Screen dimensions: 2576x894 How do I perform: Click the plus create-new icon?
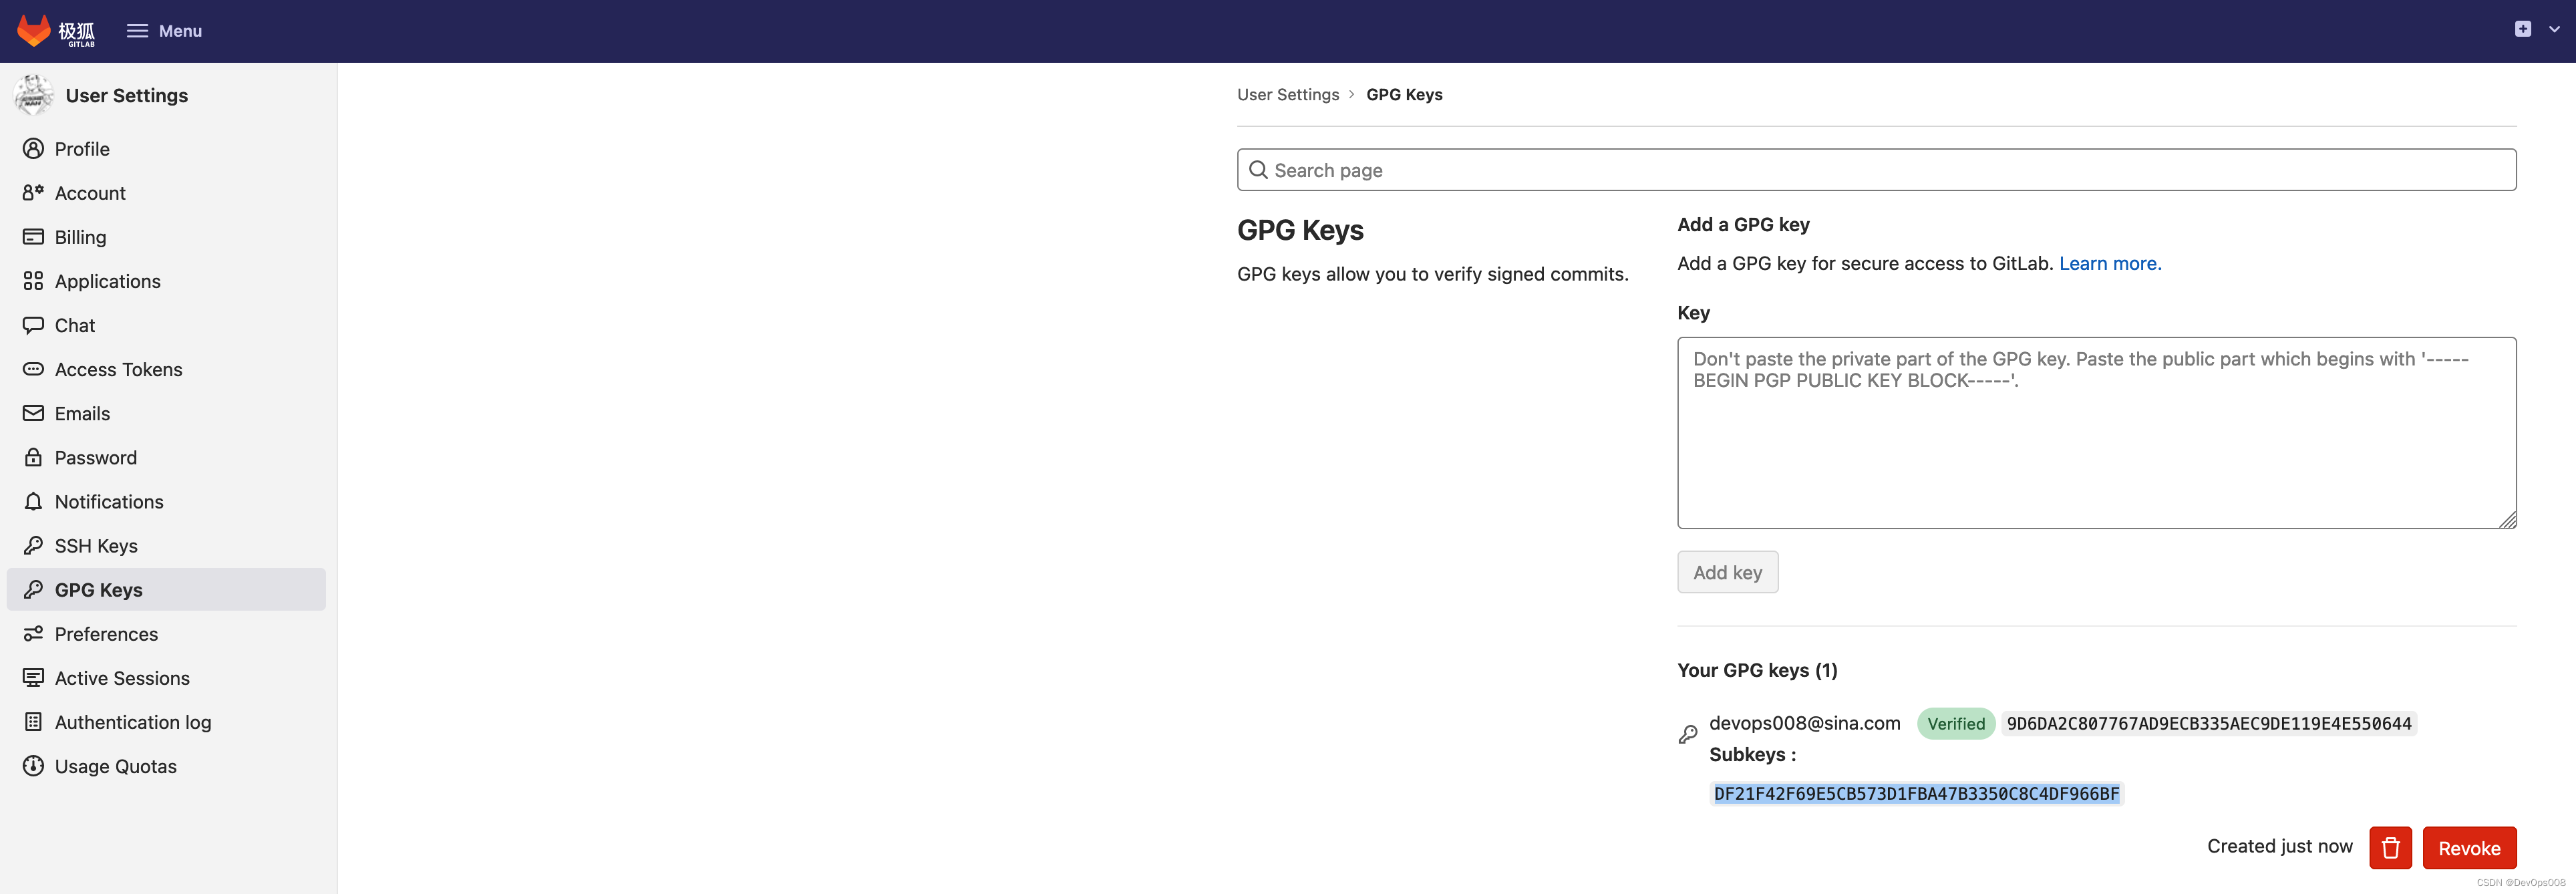[2523, 29]
